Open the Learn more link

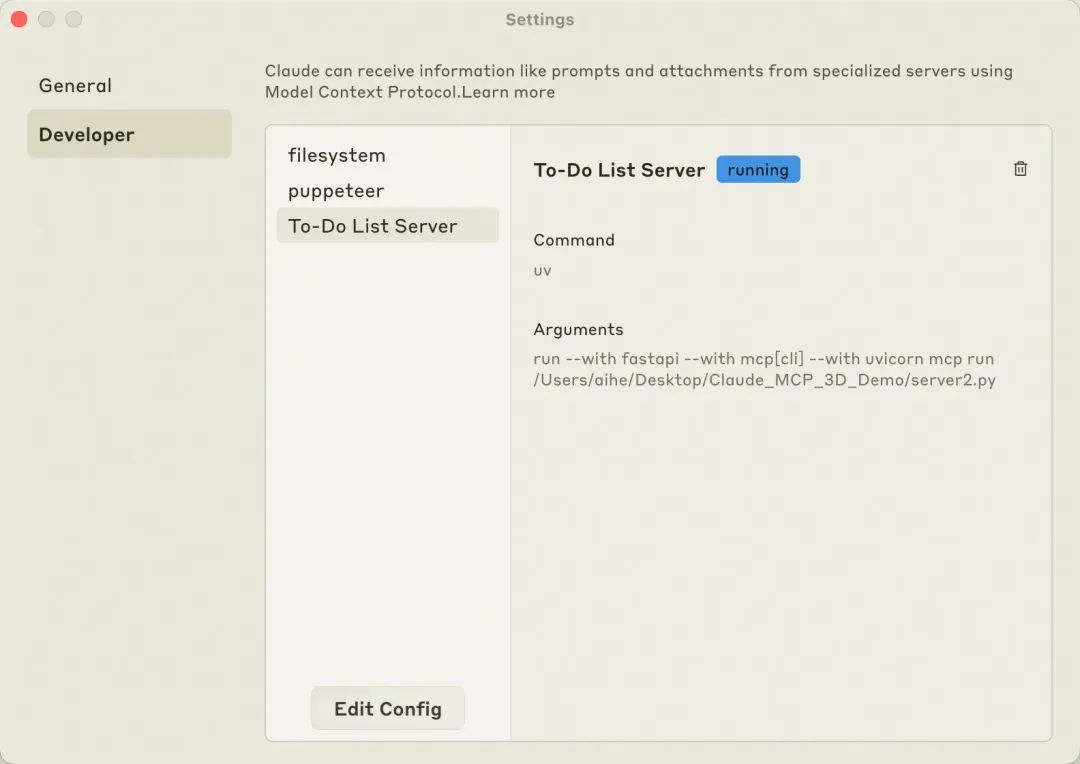508,92
